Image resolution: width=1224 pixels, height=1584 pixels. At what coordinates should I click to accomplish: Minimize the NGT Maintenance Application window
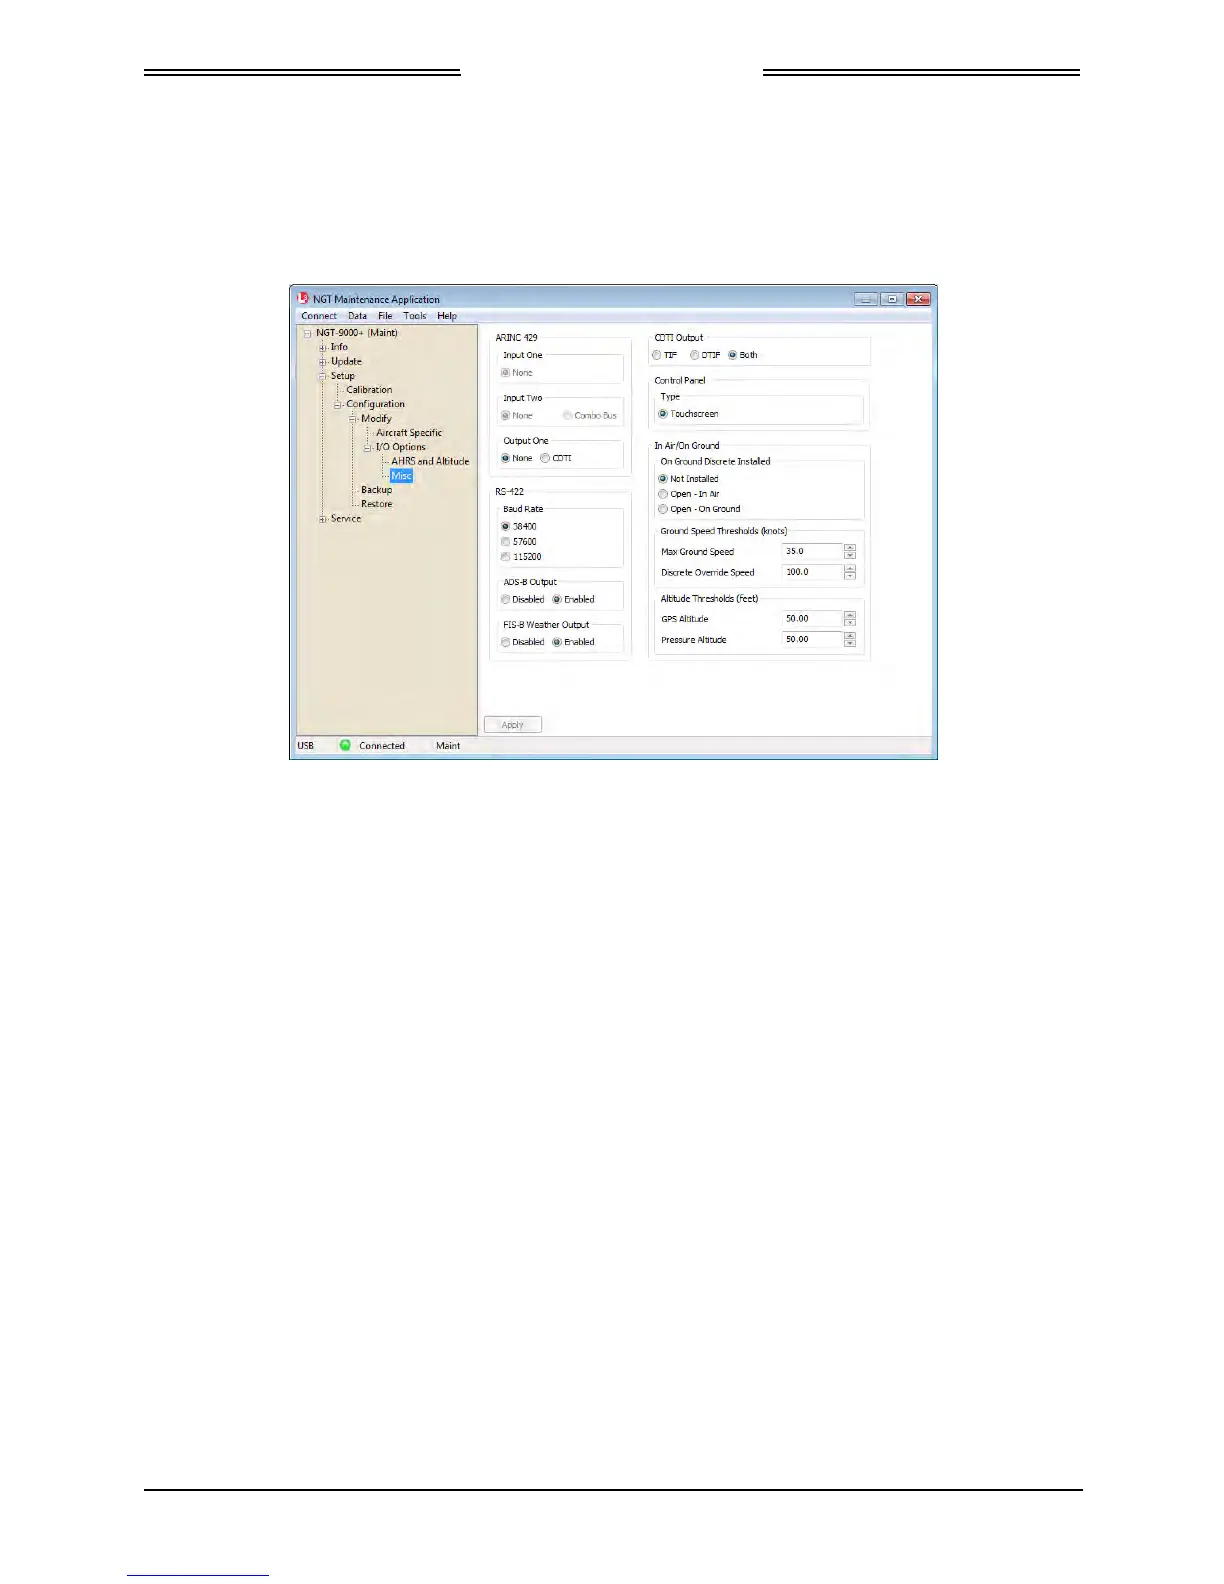[866, 299]
